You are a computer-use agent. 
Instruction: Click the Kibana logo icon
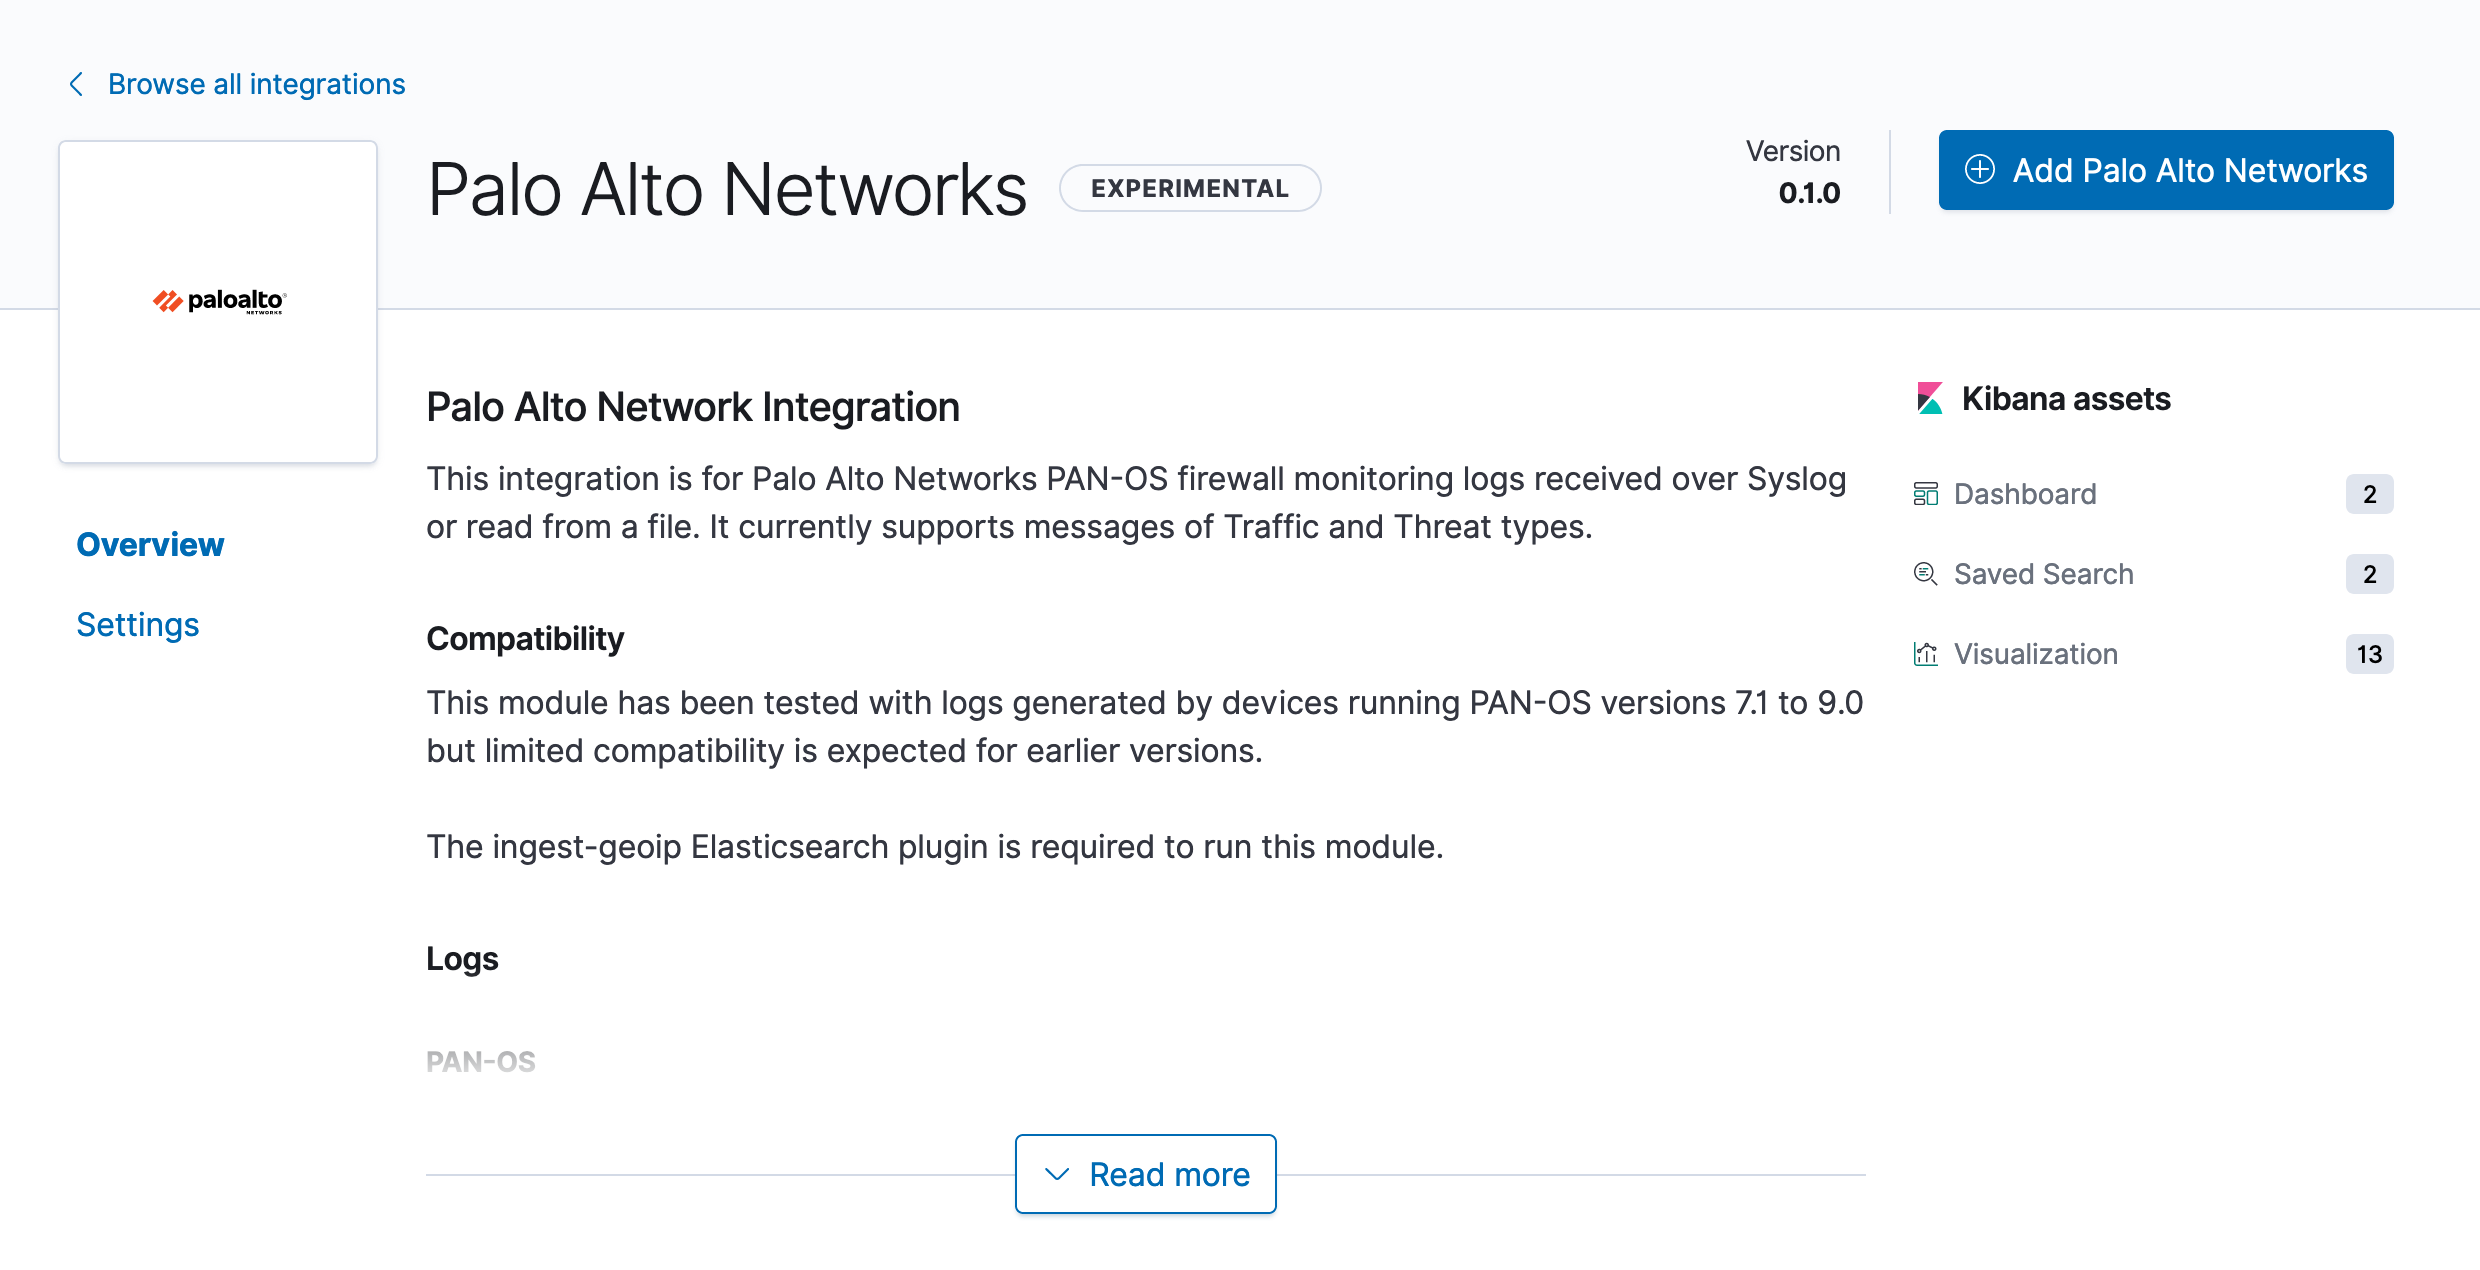(1929, 399)
